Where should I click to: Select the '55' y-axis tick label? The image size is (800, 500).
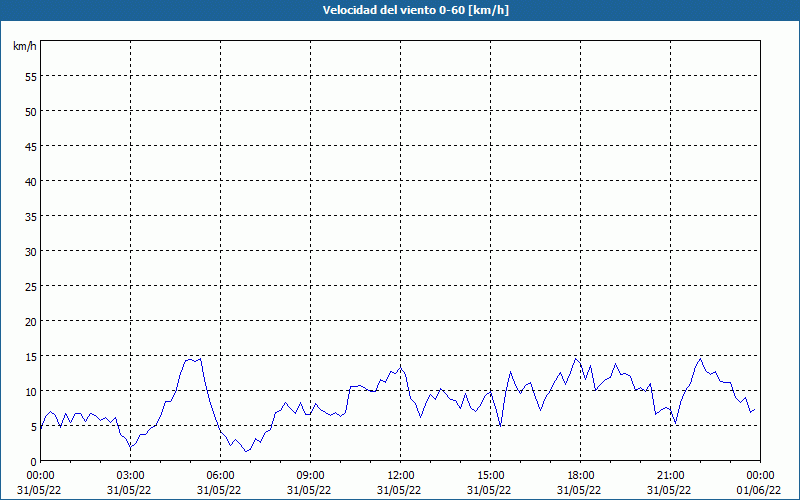click(31, 77)
